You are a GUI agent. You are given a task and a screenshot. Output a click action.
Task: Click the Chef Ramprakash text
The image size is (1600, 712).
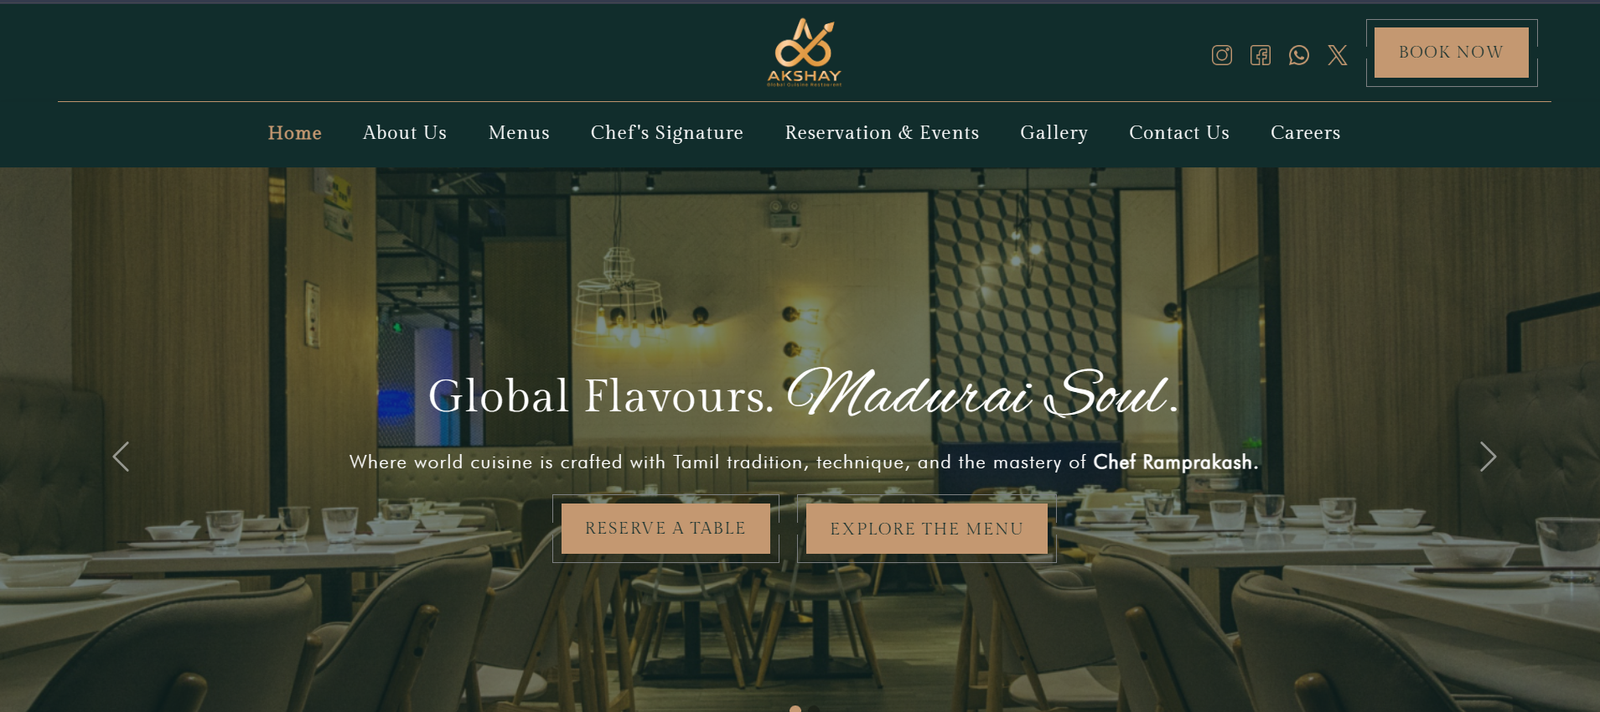click(1173, 462)
